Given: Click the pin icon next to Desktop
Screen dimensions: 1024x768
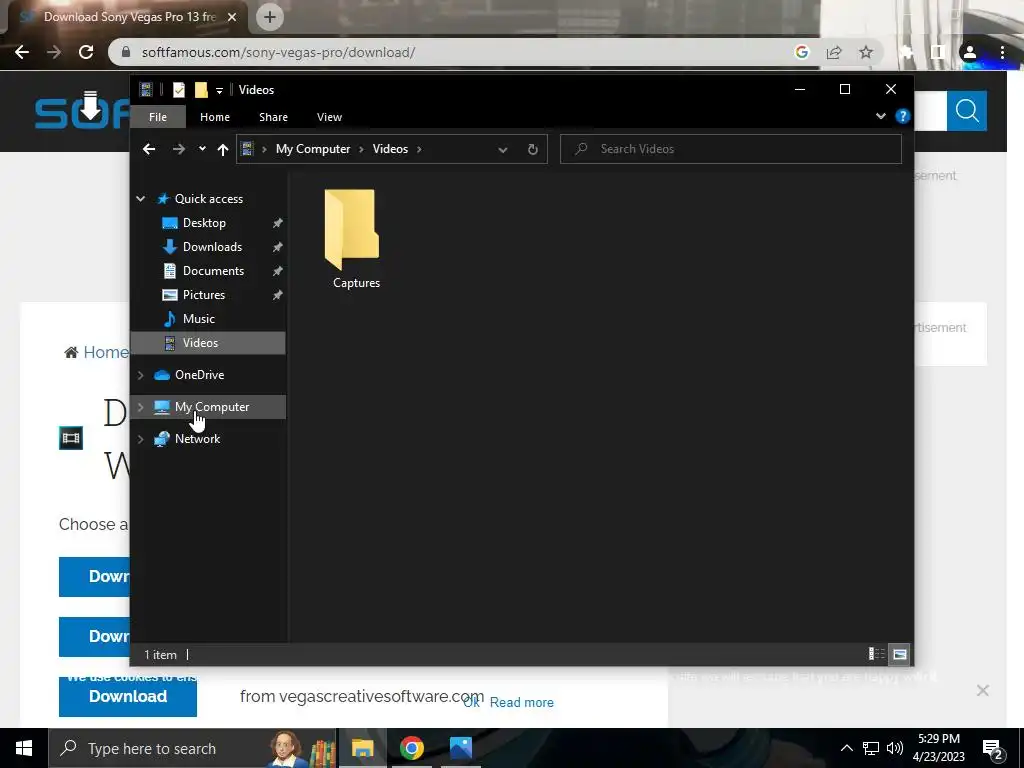Looking at the screenshot, I should pos(278,223).
